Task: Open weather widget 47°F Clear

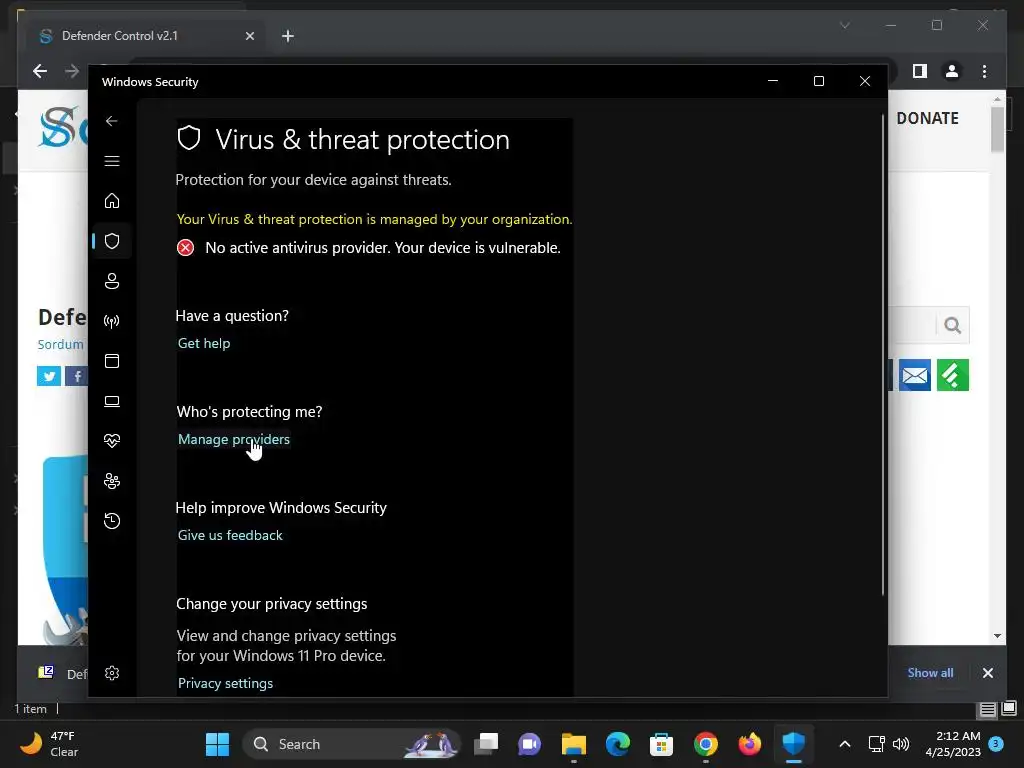Action: point(49,744)
